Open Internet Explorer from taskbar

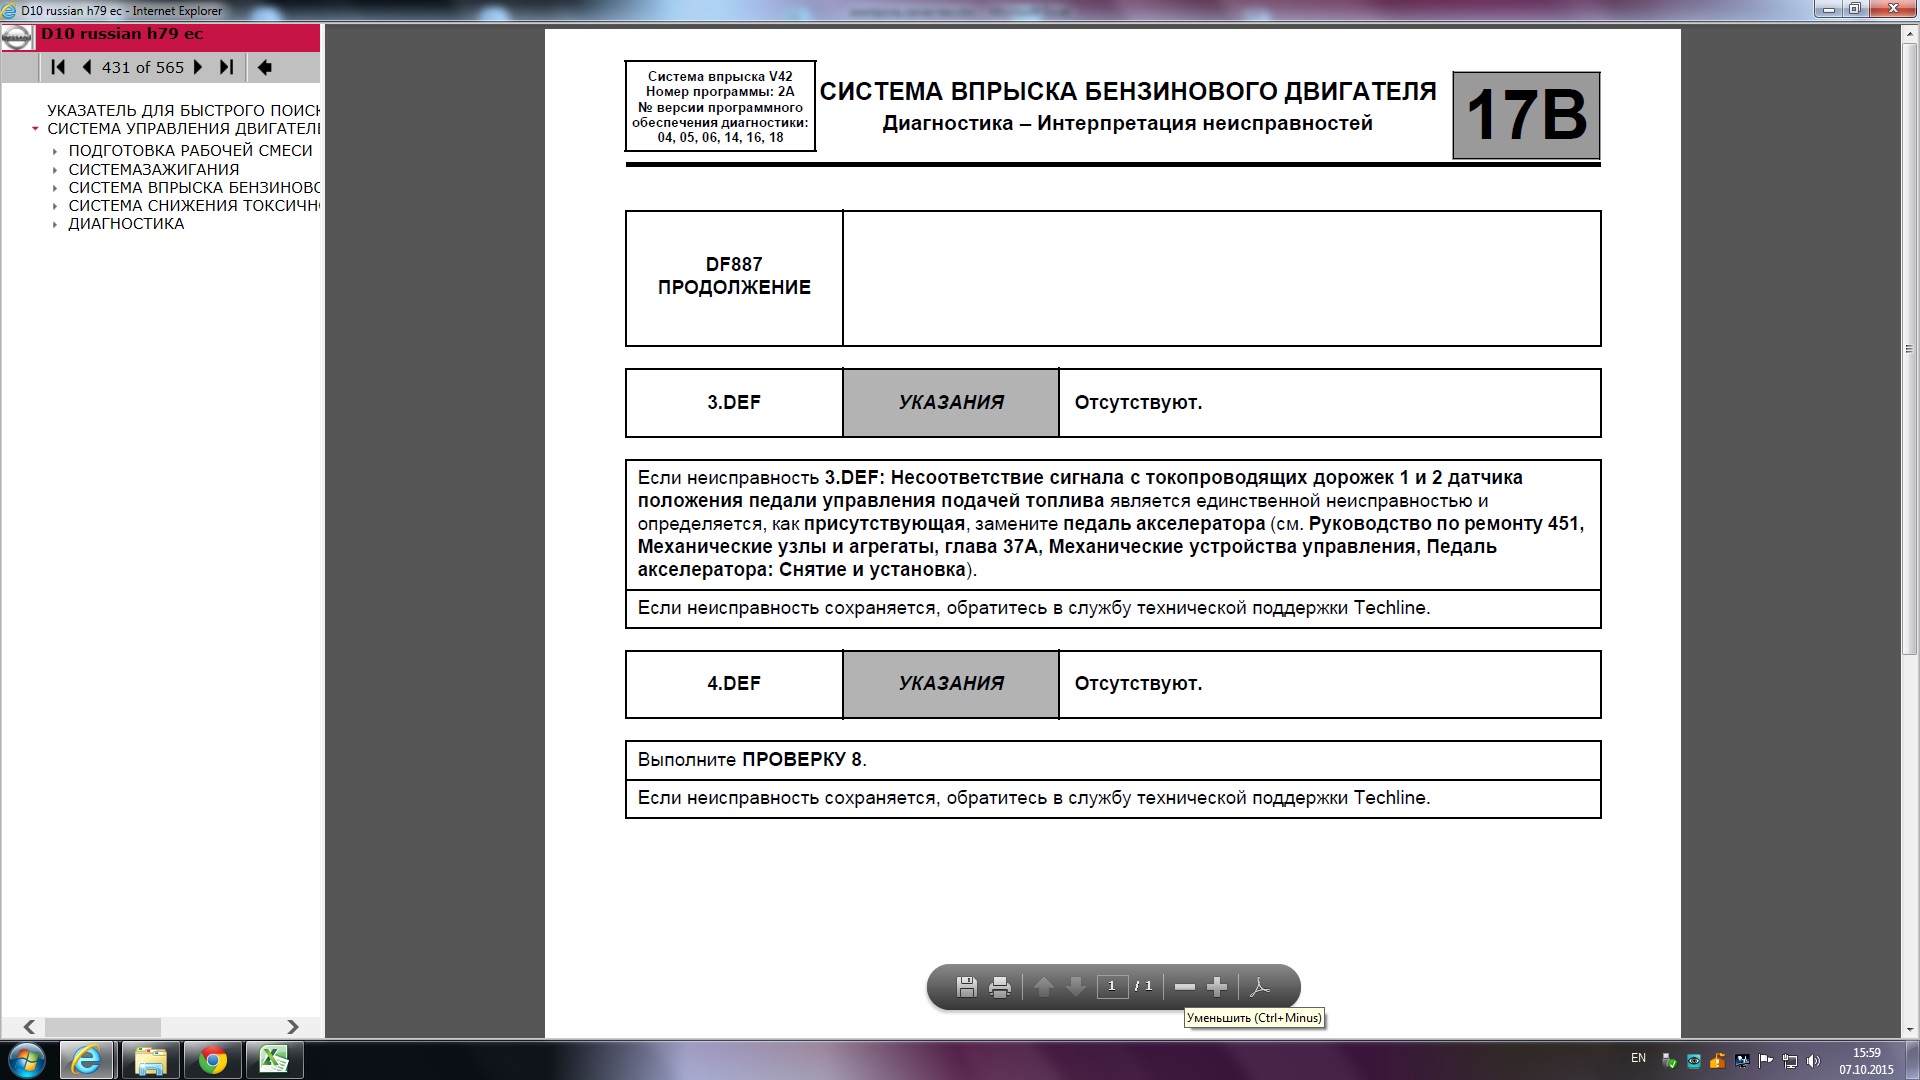[86, 1060]
